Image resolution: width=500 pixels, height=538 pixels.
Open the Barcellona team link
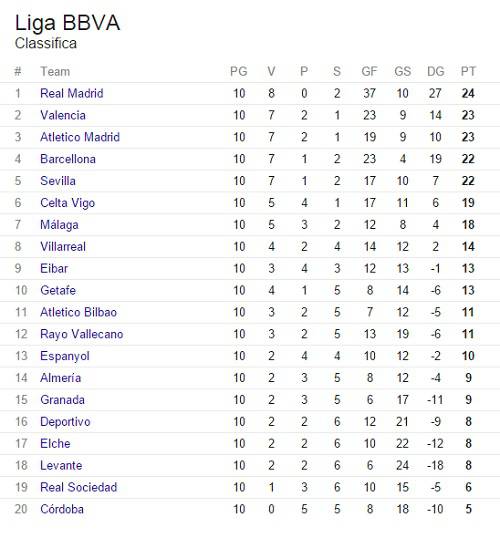coord(68,159)
